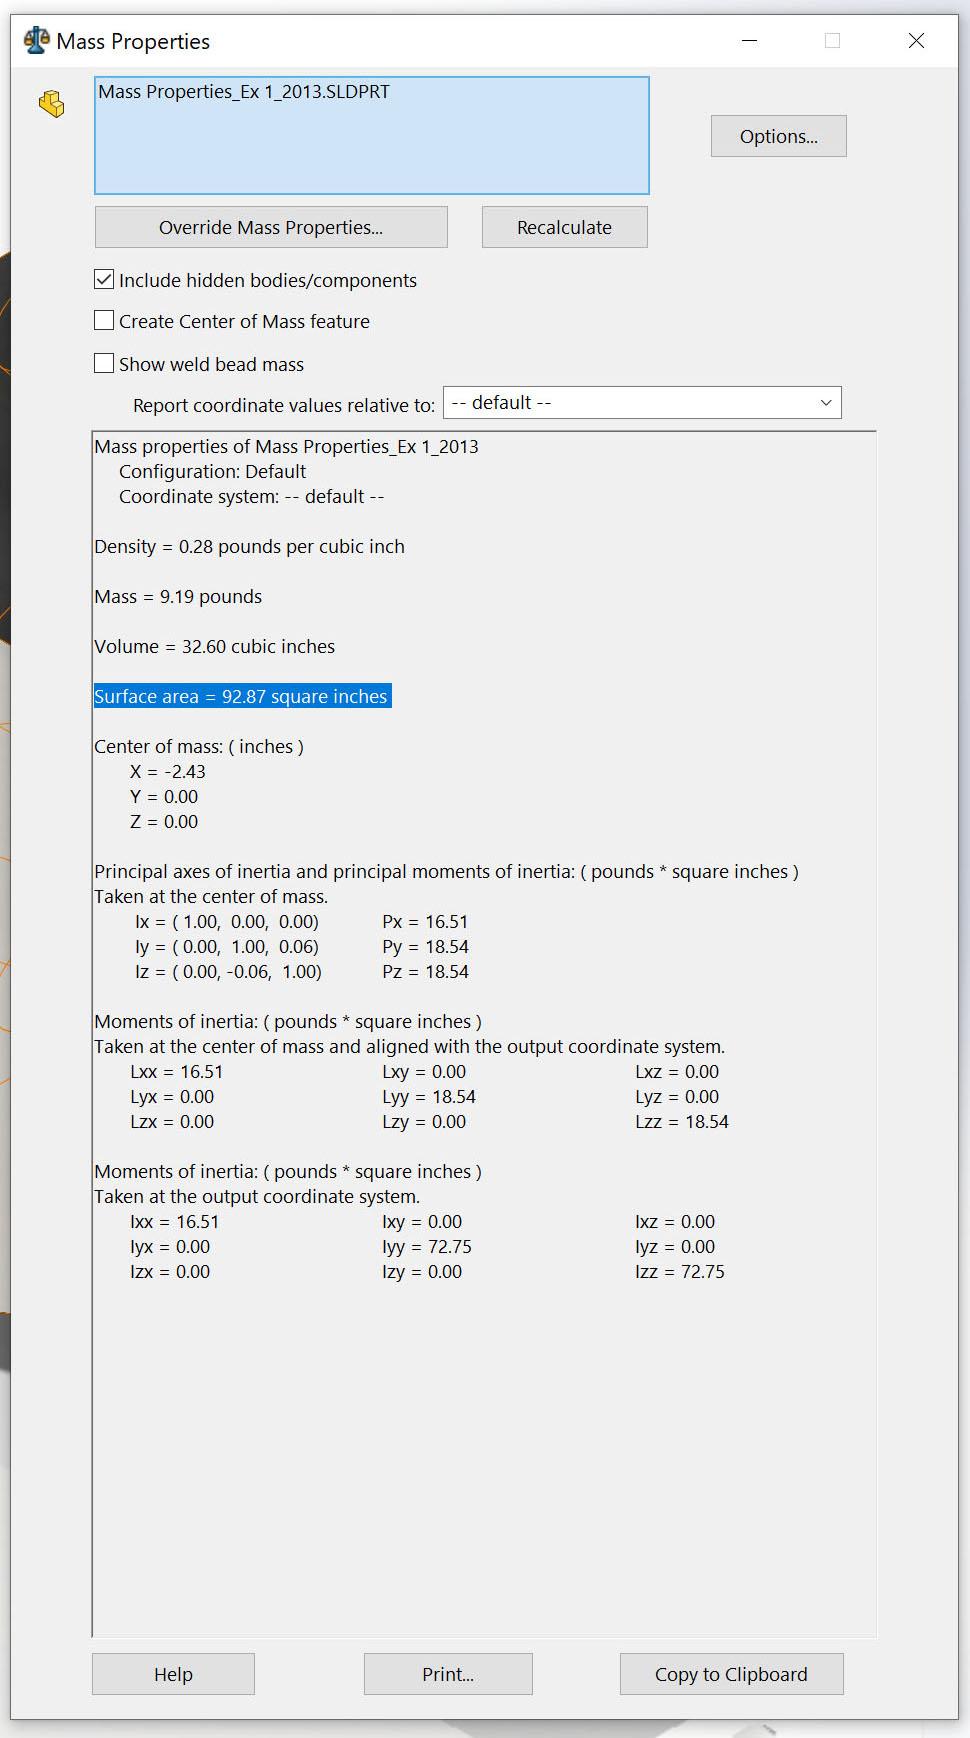Screen dimensions: 970x1738
Task: Click the Izz = 72.75 value
Action: [680, 1272]
